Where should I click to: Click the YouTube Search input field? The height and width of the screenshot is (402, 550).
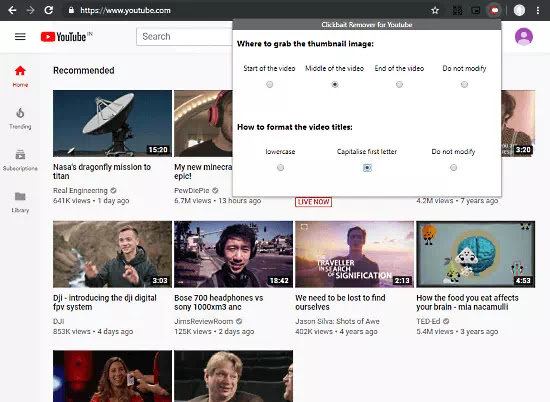pyautogui.click(x=184, y=36)
